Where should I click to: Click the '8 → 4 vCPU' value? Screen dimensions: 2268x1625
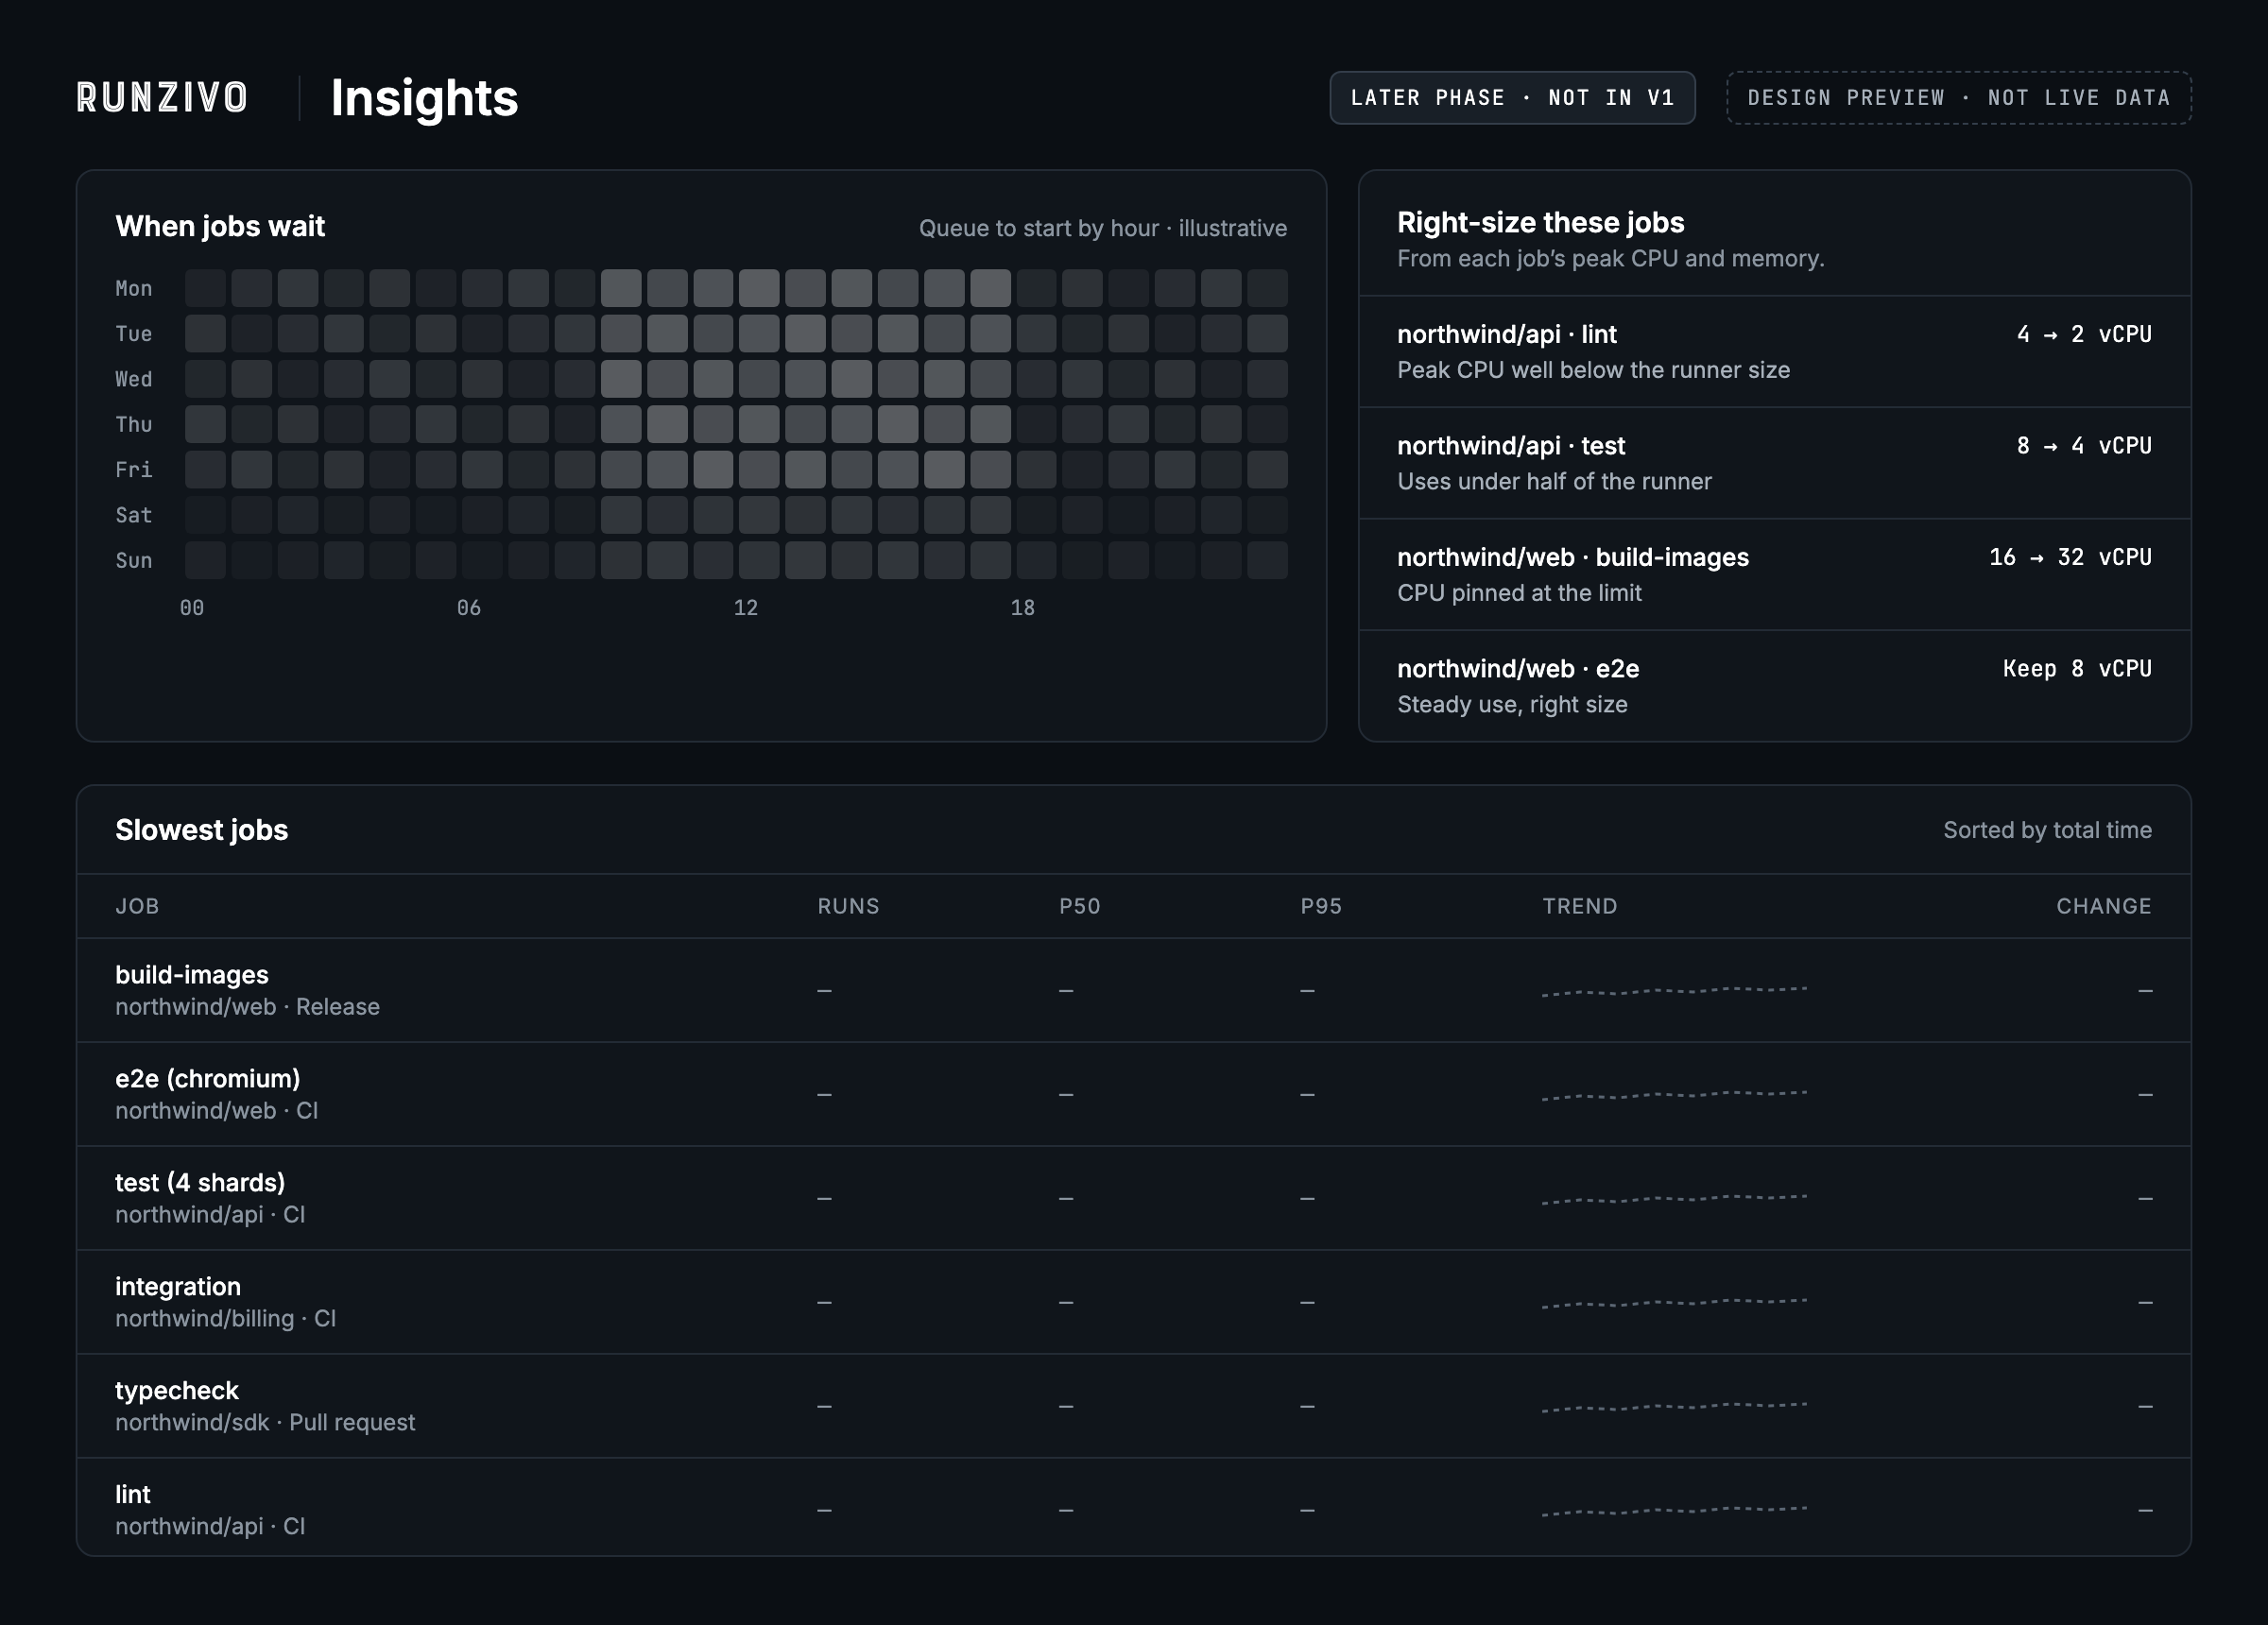tap(2084, 446)
